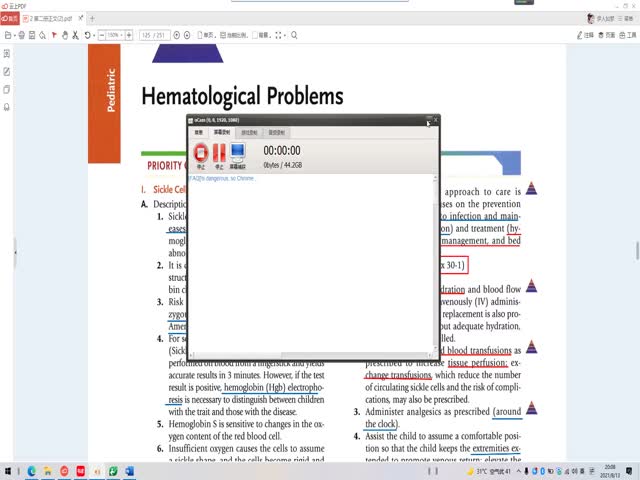
Task: Click the oCam log area scrollbar
Action: tap(434, 260)
